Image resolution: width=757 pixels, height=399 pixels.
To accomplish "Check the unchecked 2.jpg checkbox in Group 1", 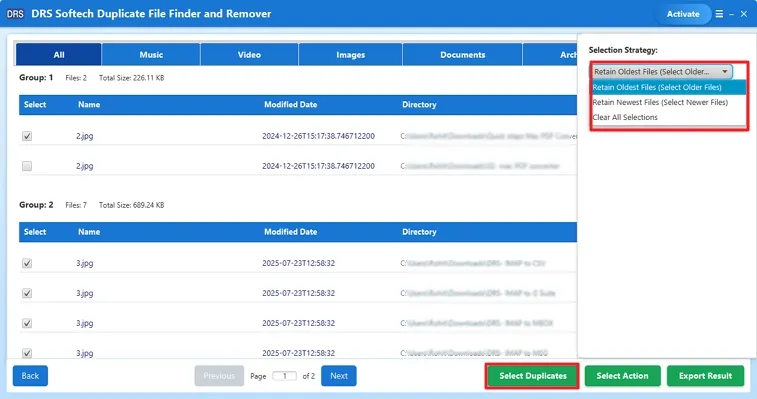I will click(x=27, y=166).
